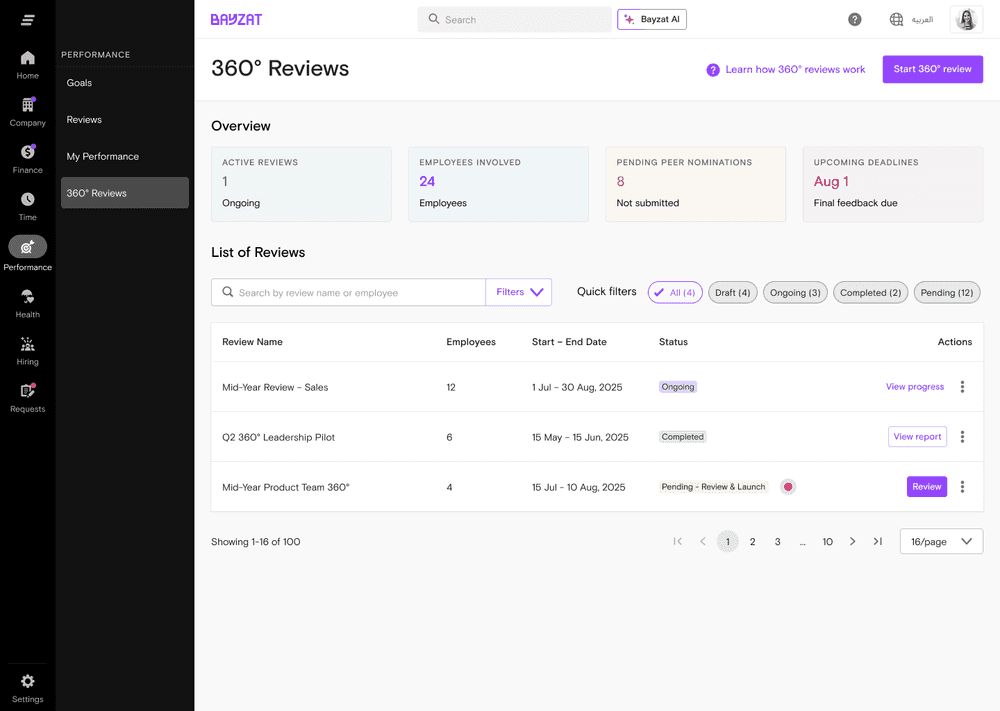Switch language to العربية
The width and height of the screenshot is (1000, 711).
pos(912,19)
